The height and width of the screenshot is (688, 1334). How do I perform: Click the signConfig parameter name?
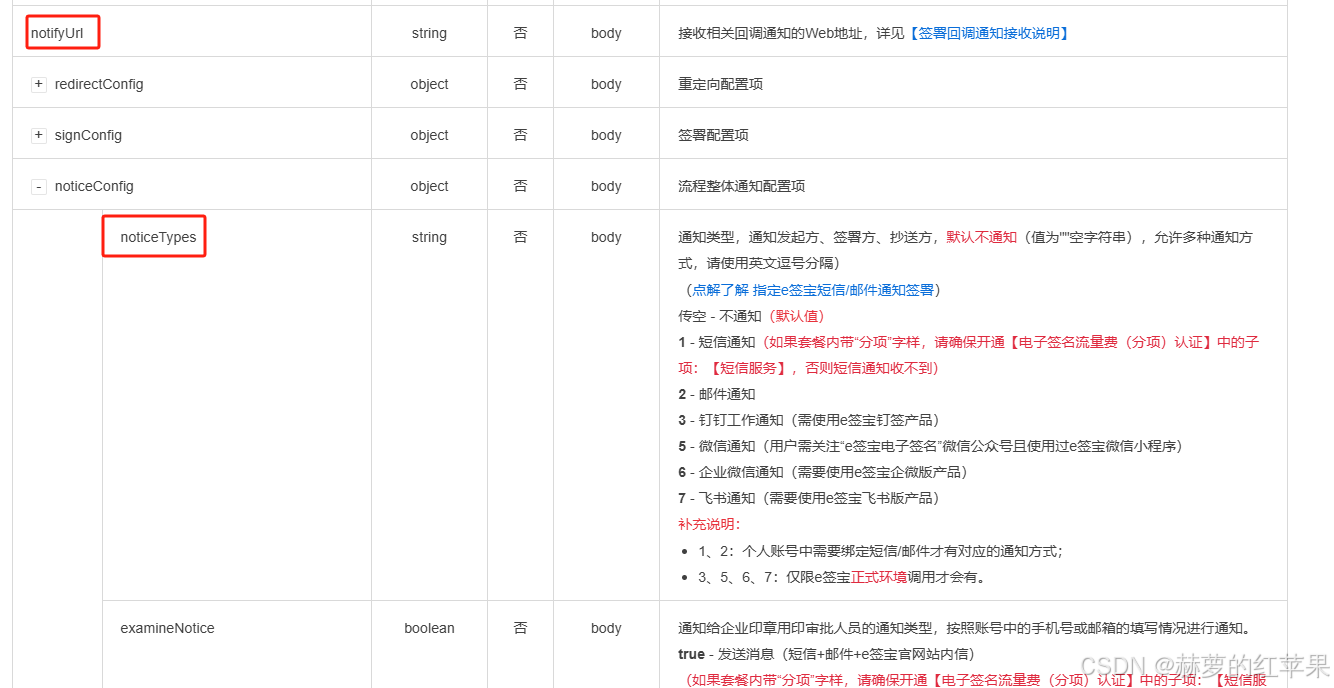click(88, 135)
